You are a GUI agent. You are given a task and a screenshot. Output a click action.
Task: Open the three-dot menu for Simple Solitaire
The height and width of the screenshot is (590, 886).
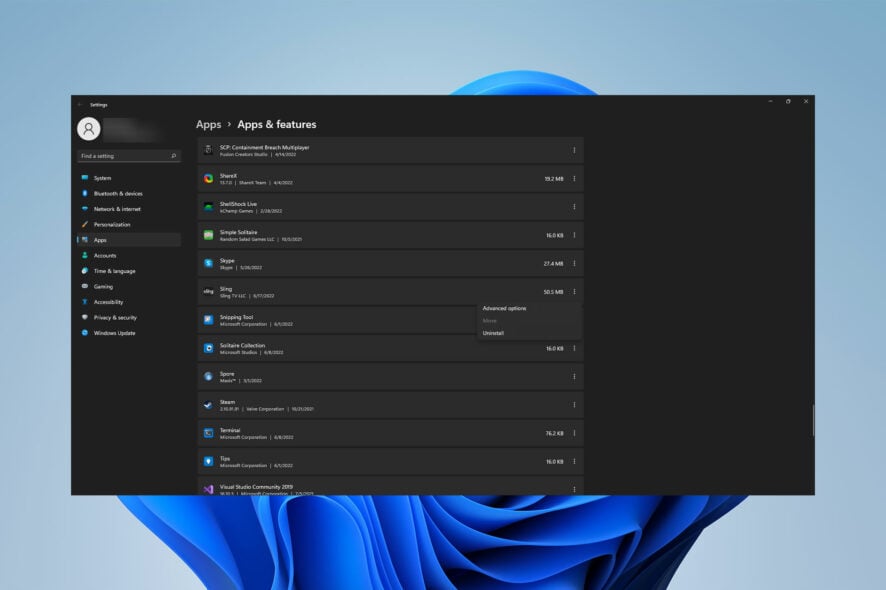click(574, 235)
